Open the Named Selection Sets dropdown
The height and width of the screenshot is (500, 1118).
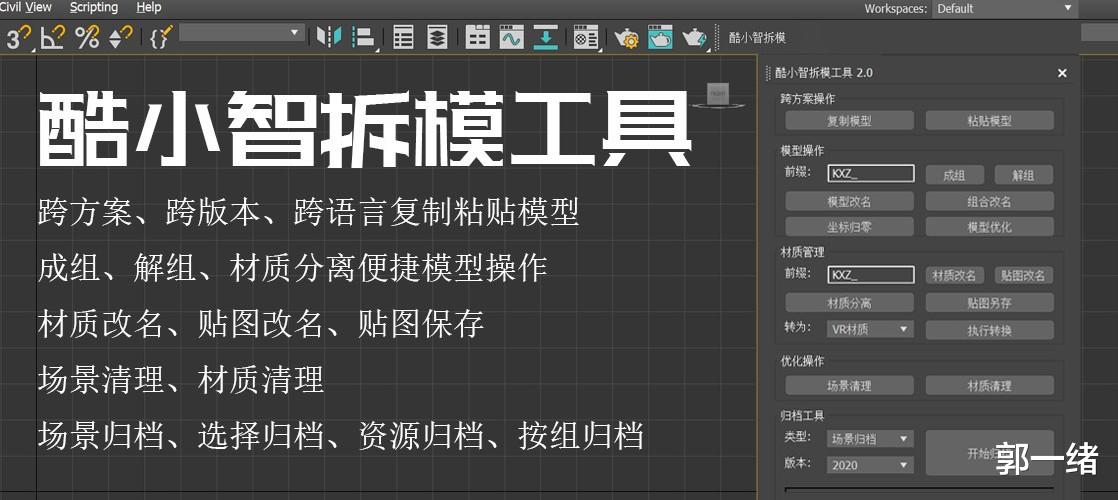(x=241, y=34)
